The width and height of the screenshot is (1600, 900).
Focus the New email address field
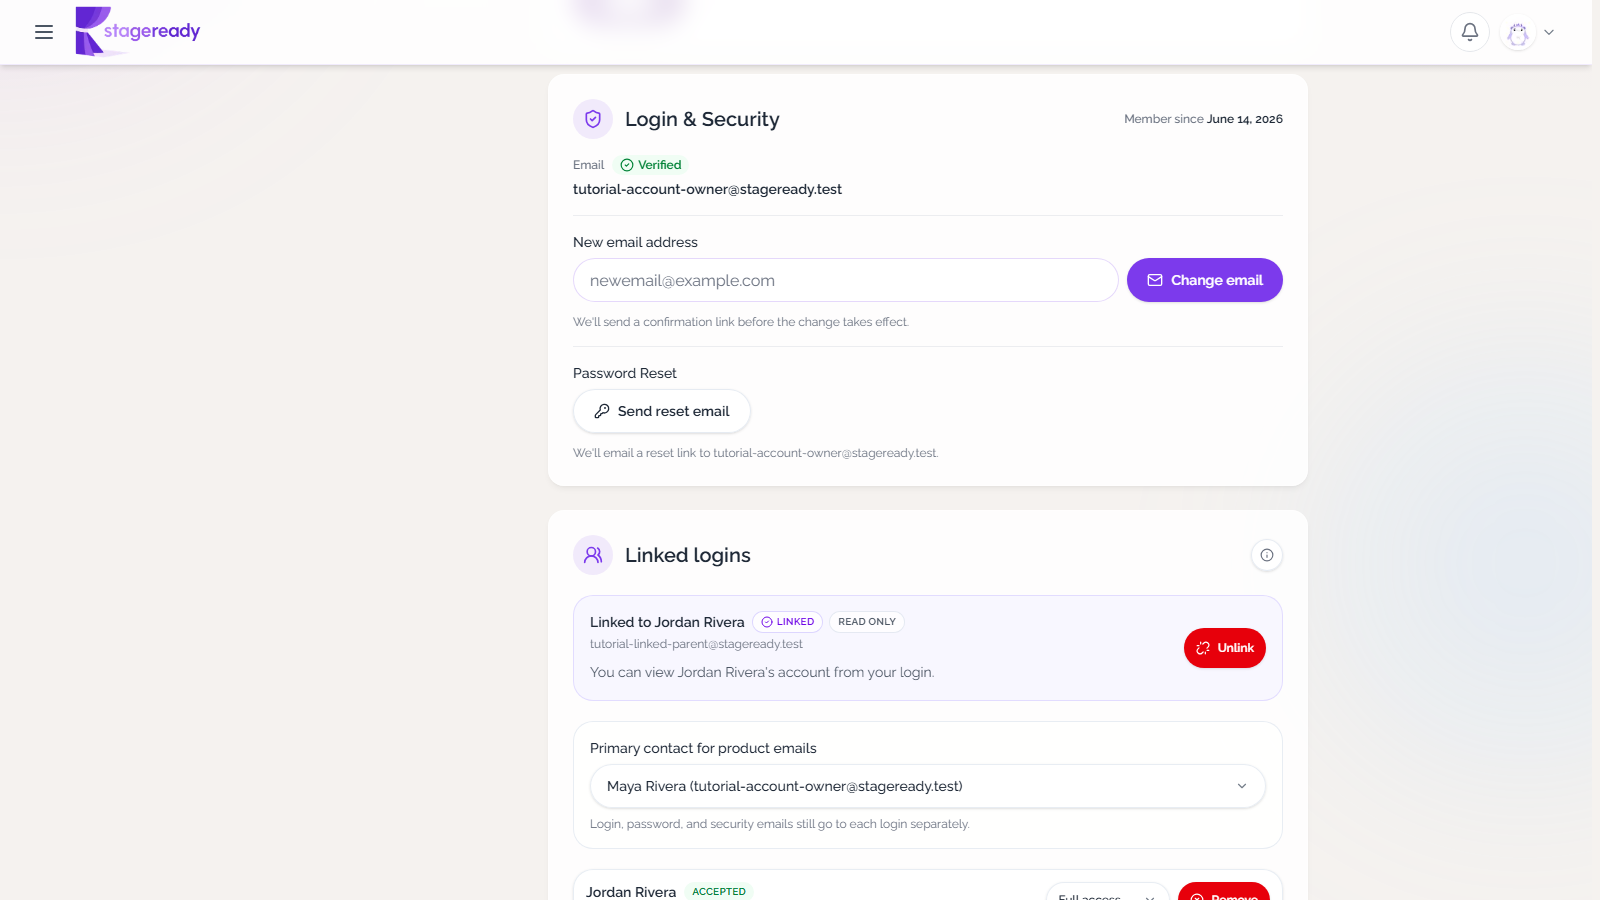pos(846,280)
